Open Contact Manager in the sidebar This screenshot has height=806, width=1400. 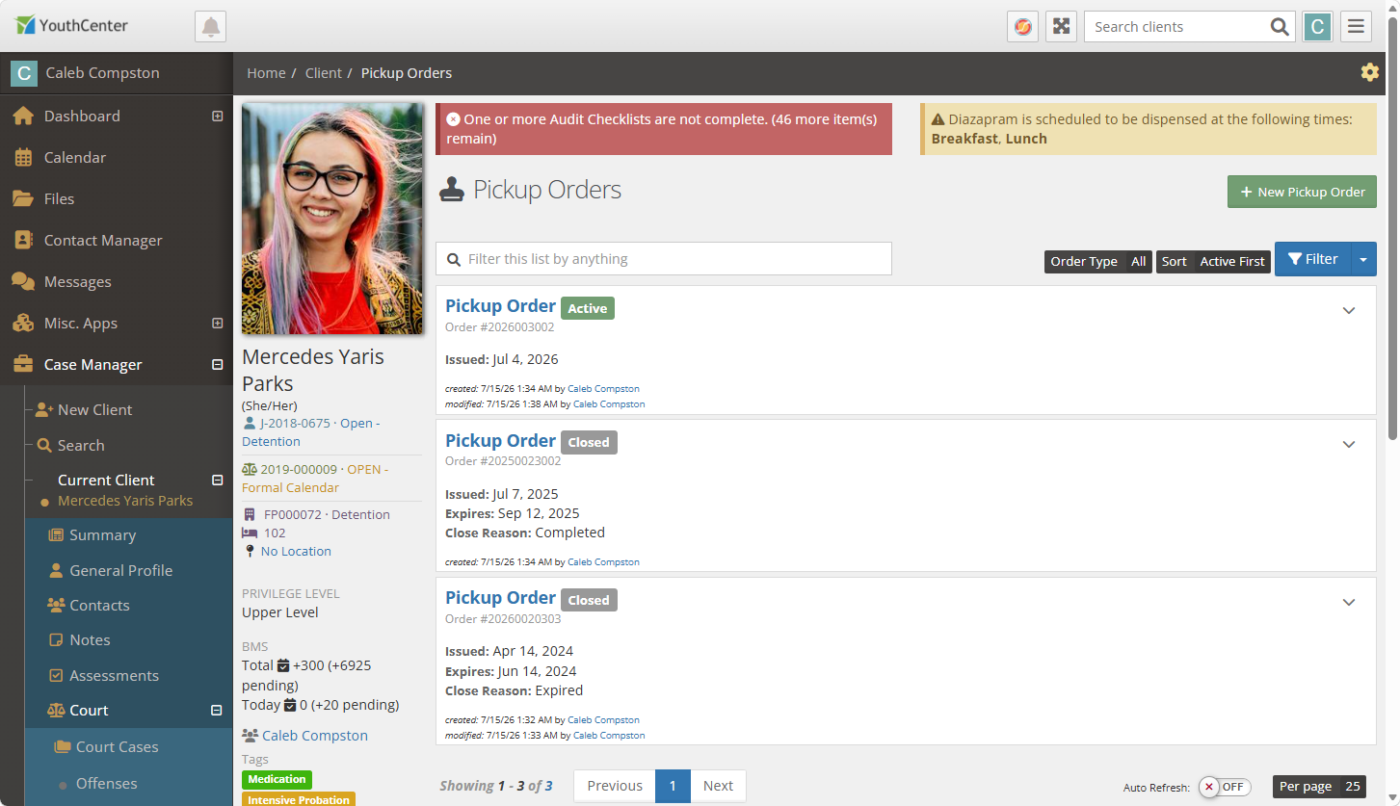tap(102, 240)
